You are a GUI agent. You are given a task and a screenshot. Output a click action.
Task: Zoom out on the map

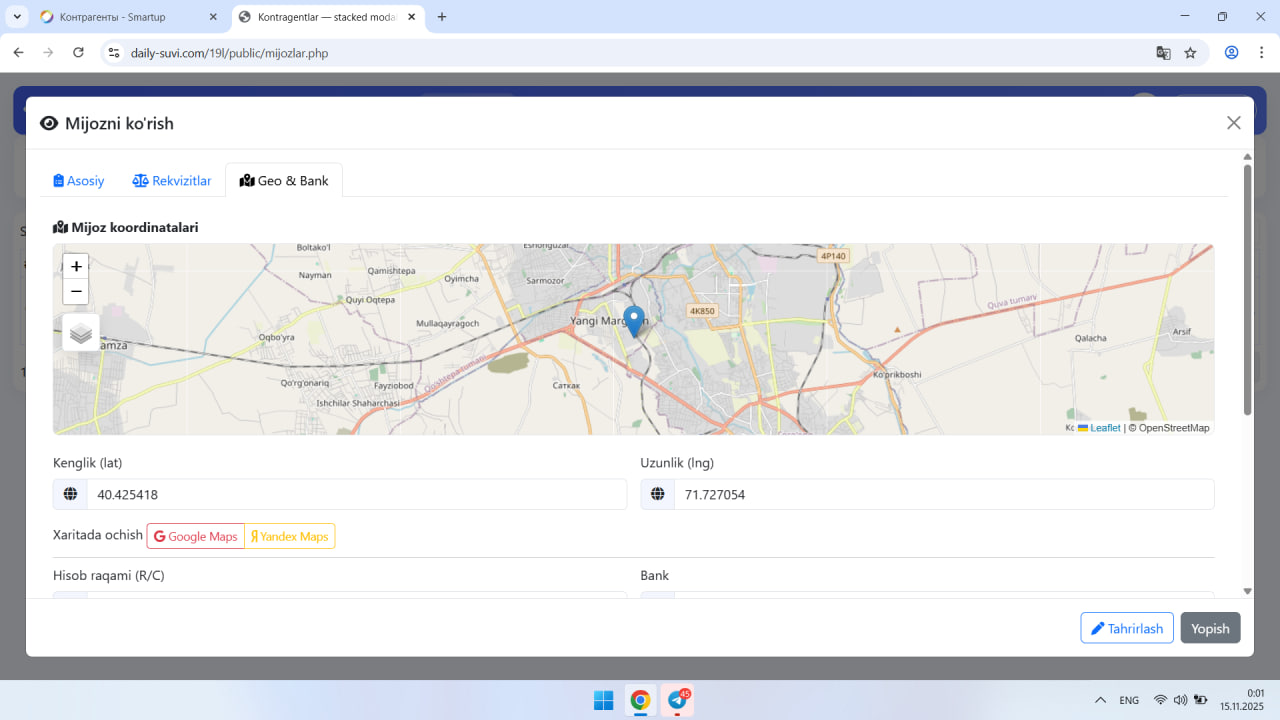[76, 292]
